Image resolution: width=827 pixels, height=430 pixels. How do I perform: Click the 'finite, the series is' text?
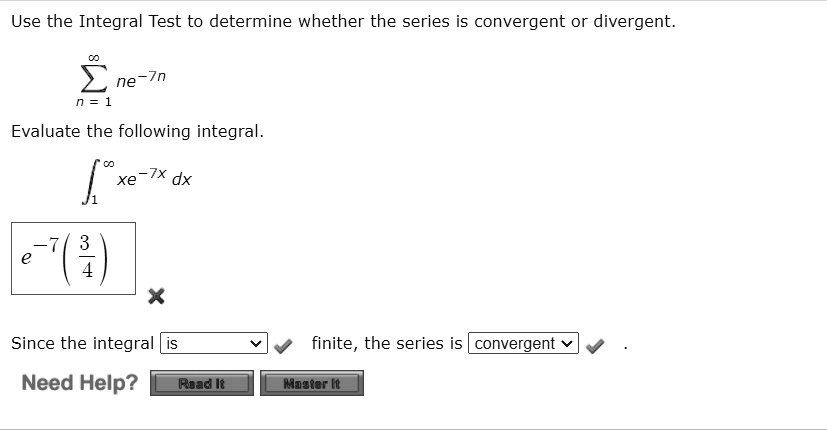[x=387, y=343]
